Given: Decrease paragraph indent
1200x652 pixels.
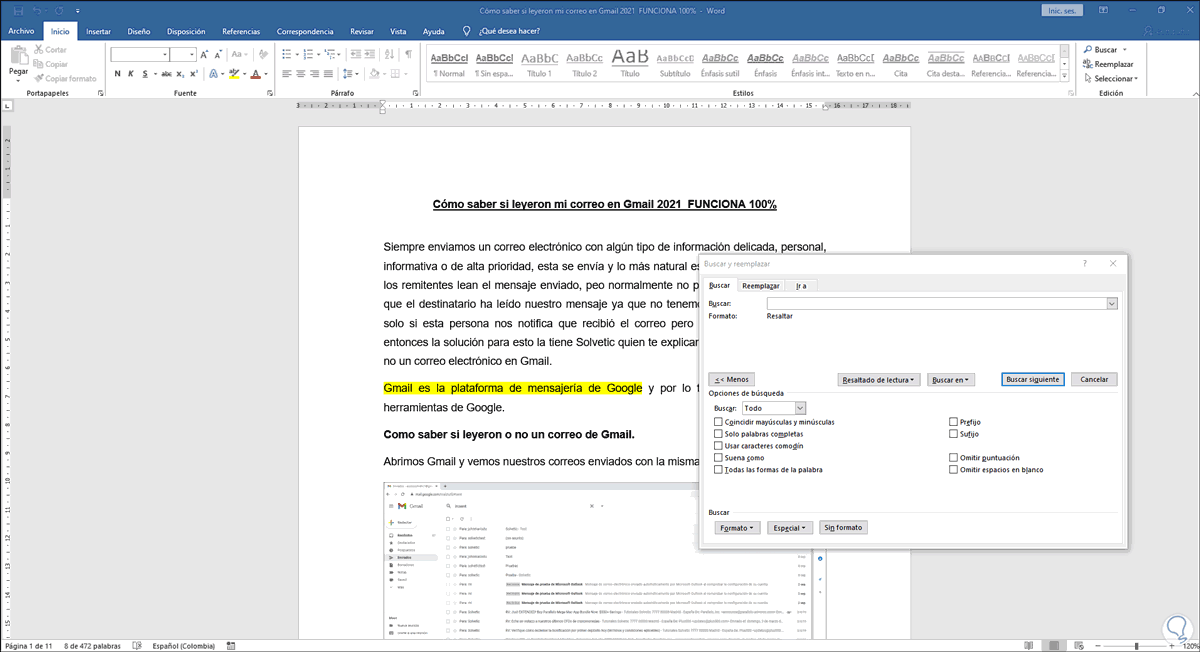Looking at the screenshot, I should [357, 54].
